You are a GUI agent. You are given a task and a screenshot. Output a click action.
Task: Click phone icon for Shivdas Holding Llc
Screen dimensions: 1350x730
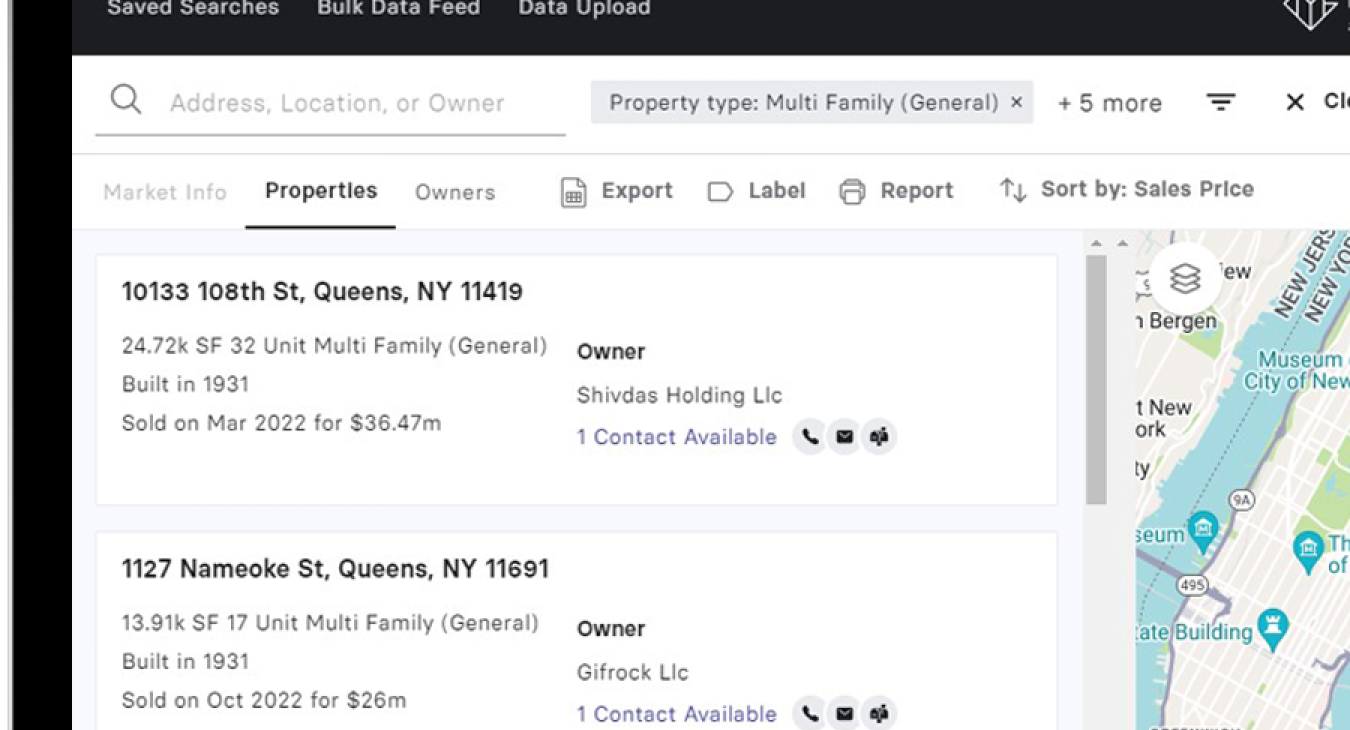coord(810,437)
